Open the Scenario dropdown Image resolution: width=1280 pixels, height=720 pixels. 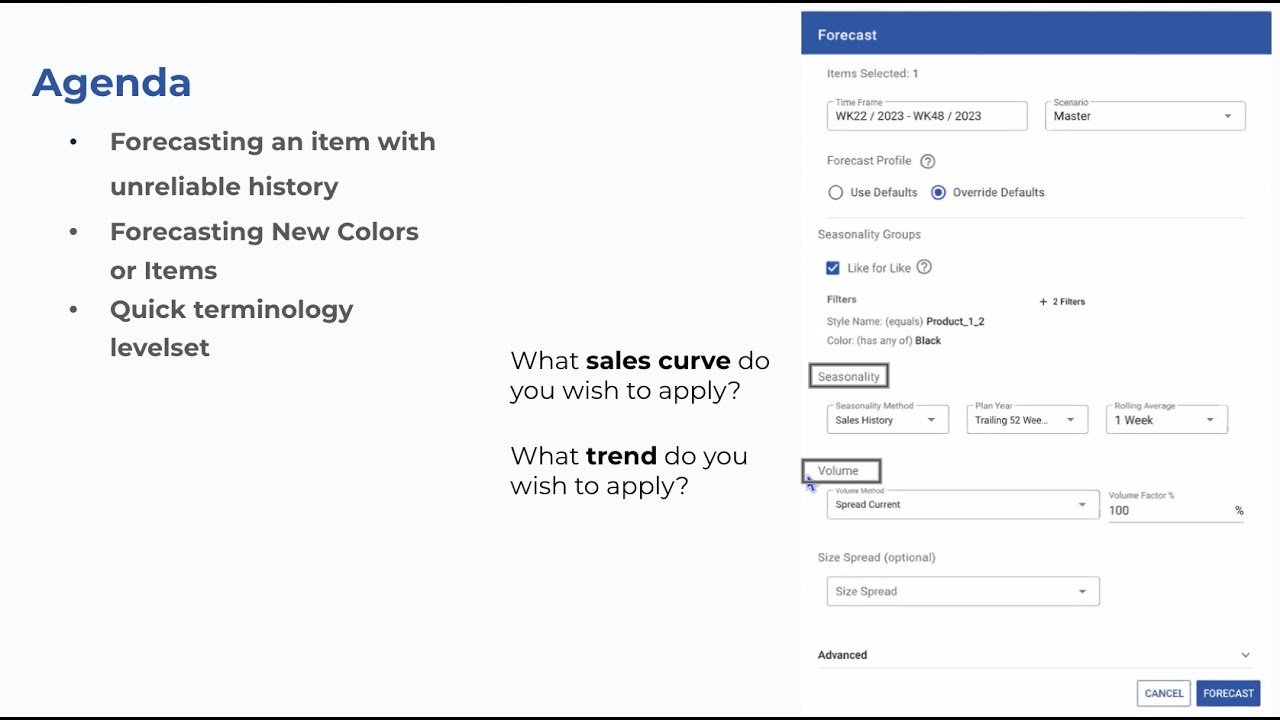click(x=1145, y=116)
